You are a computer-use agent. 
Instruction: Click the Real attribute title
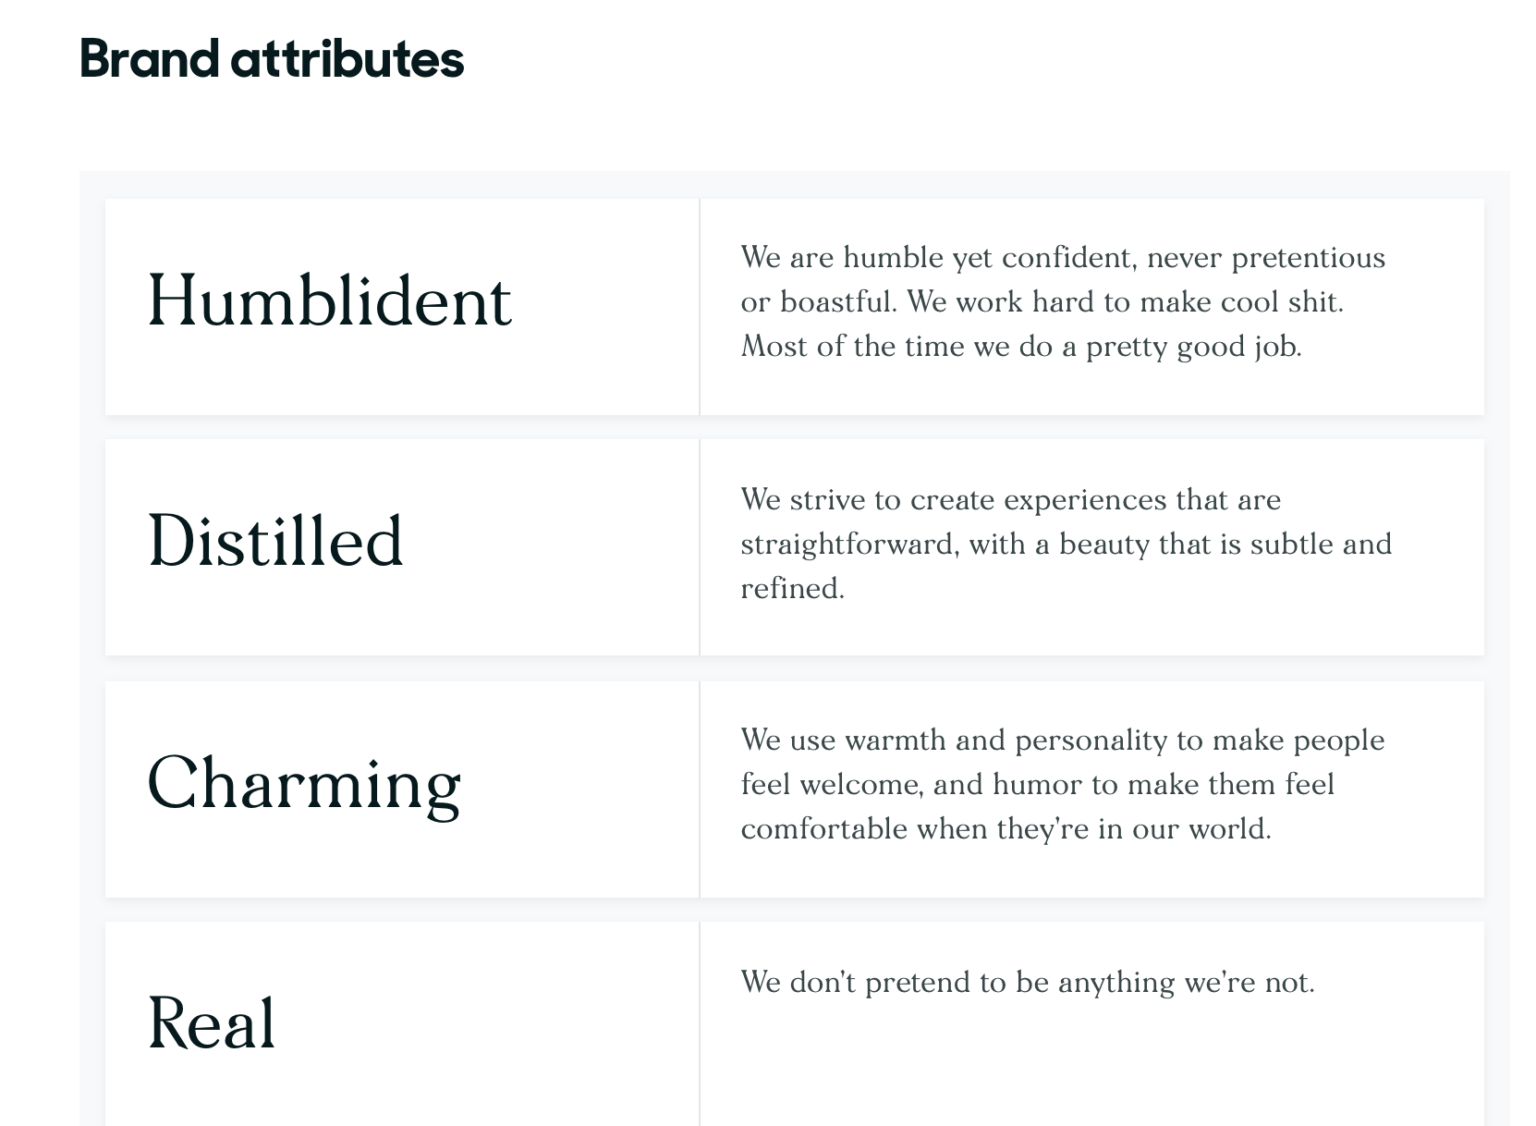pyautogui.click(x=211, y=1023)
